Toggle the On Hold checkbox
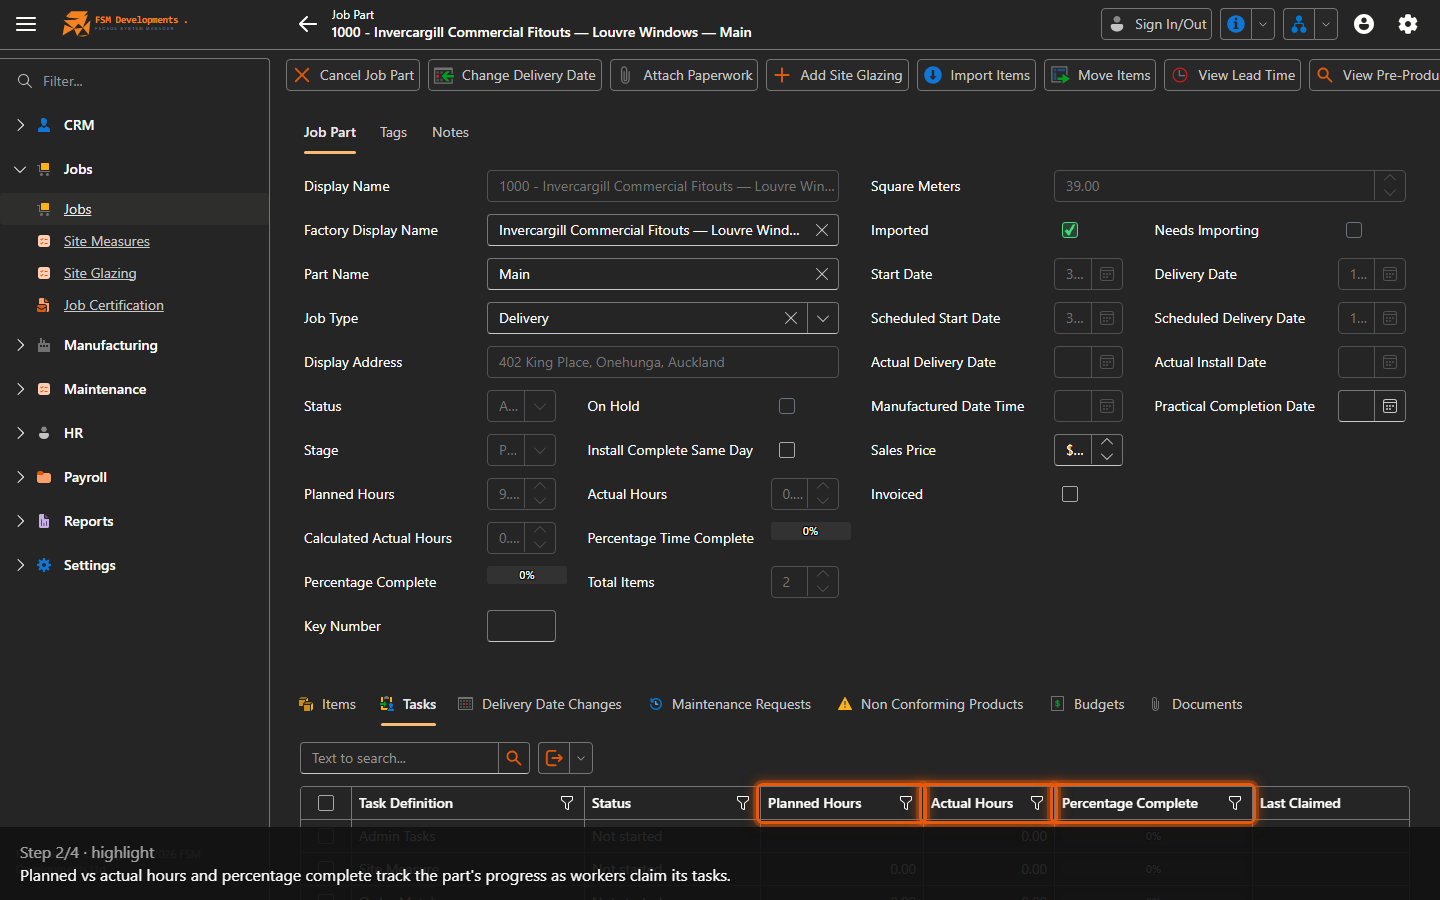The width and height of the screenshot is (1440, 900). [787, 406]
